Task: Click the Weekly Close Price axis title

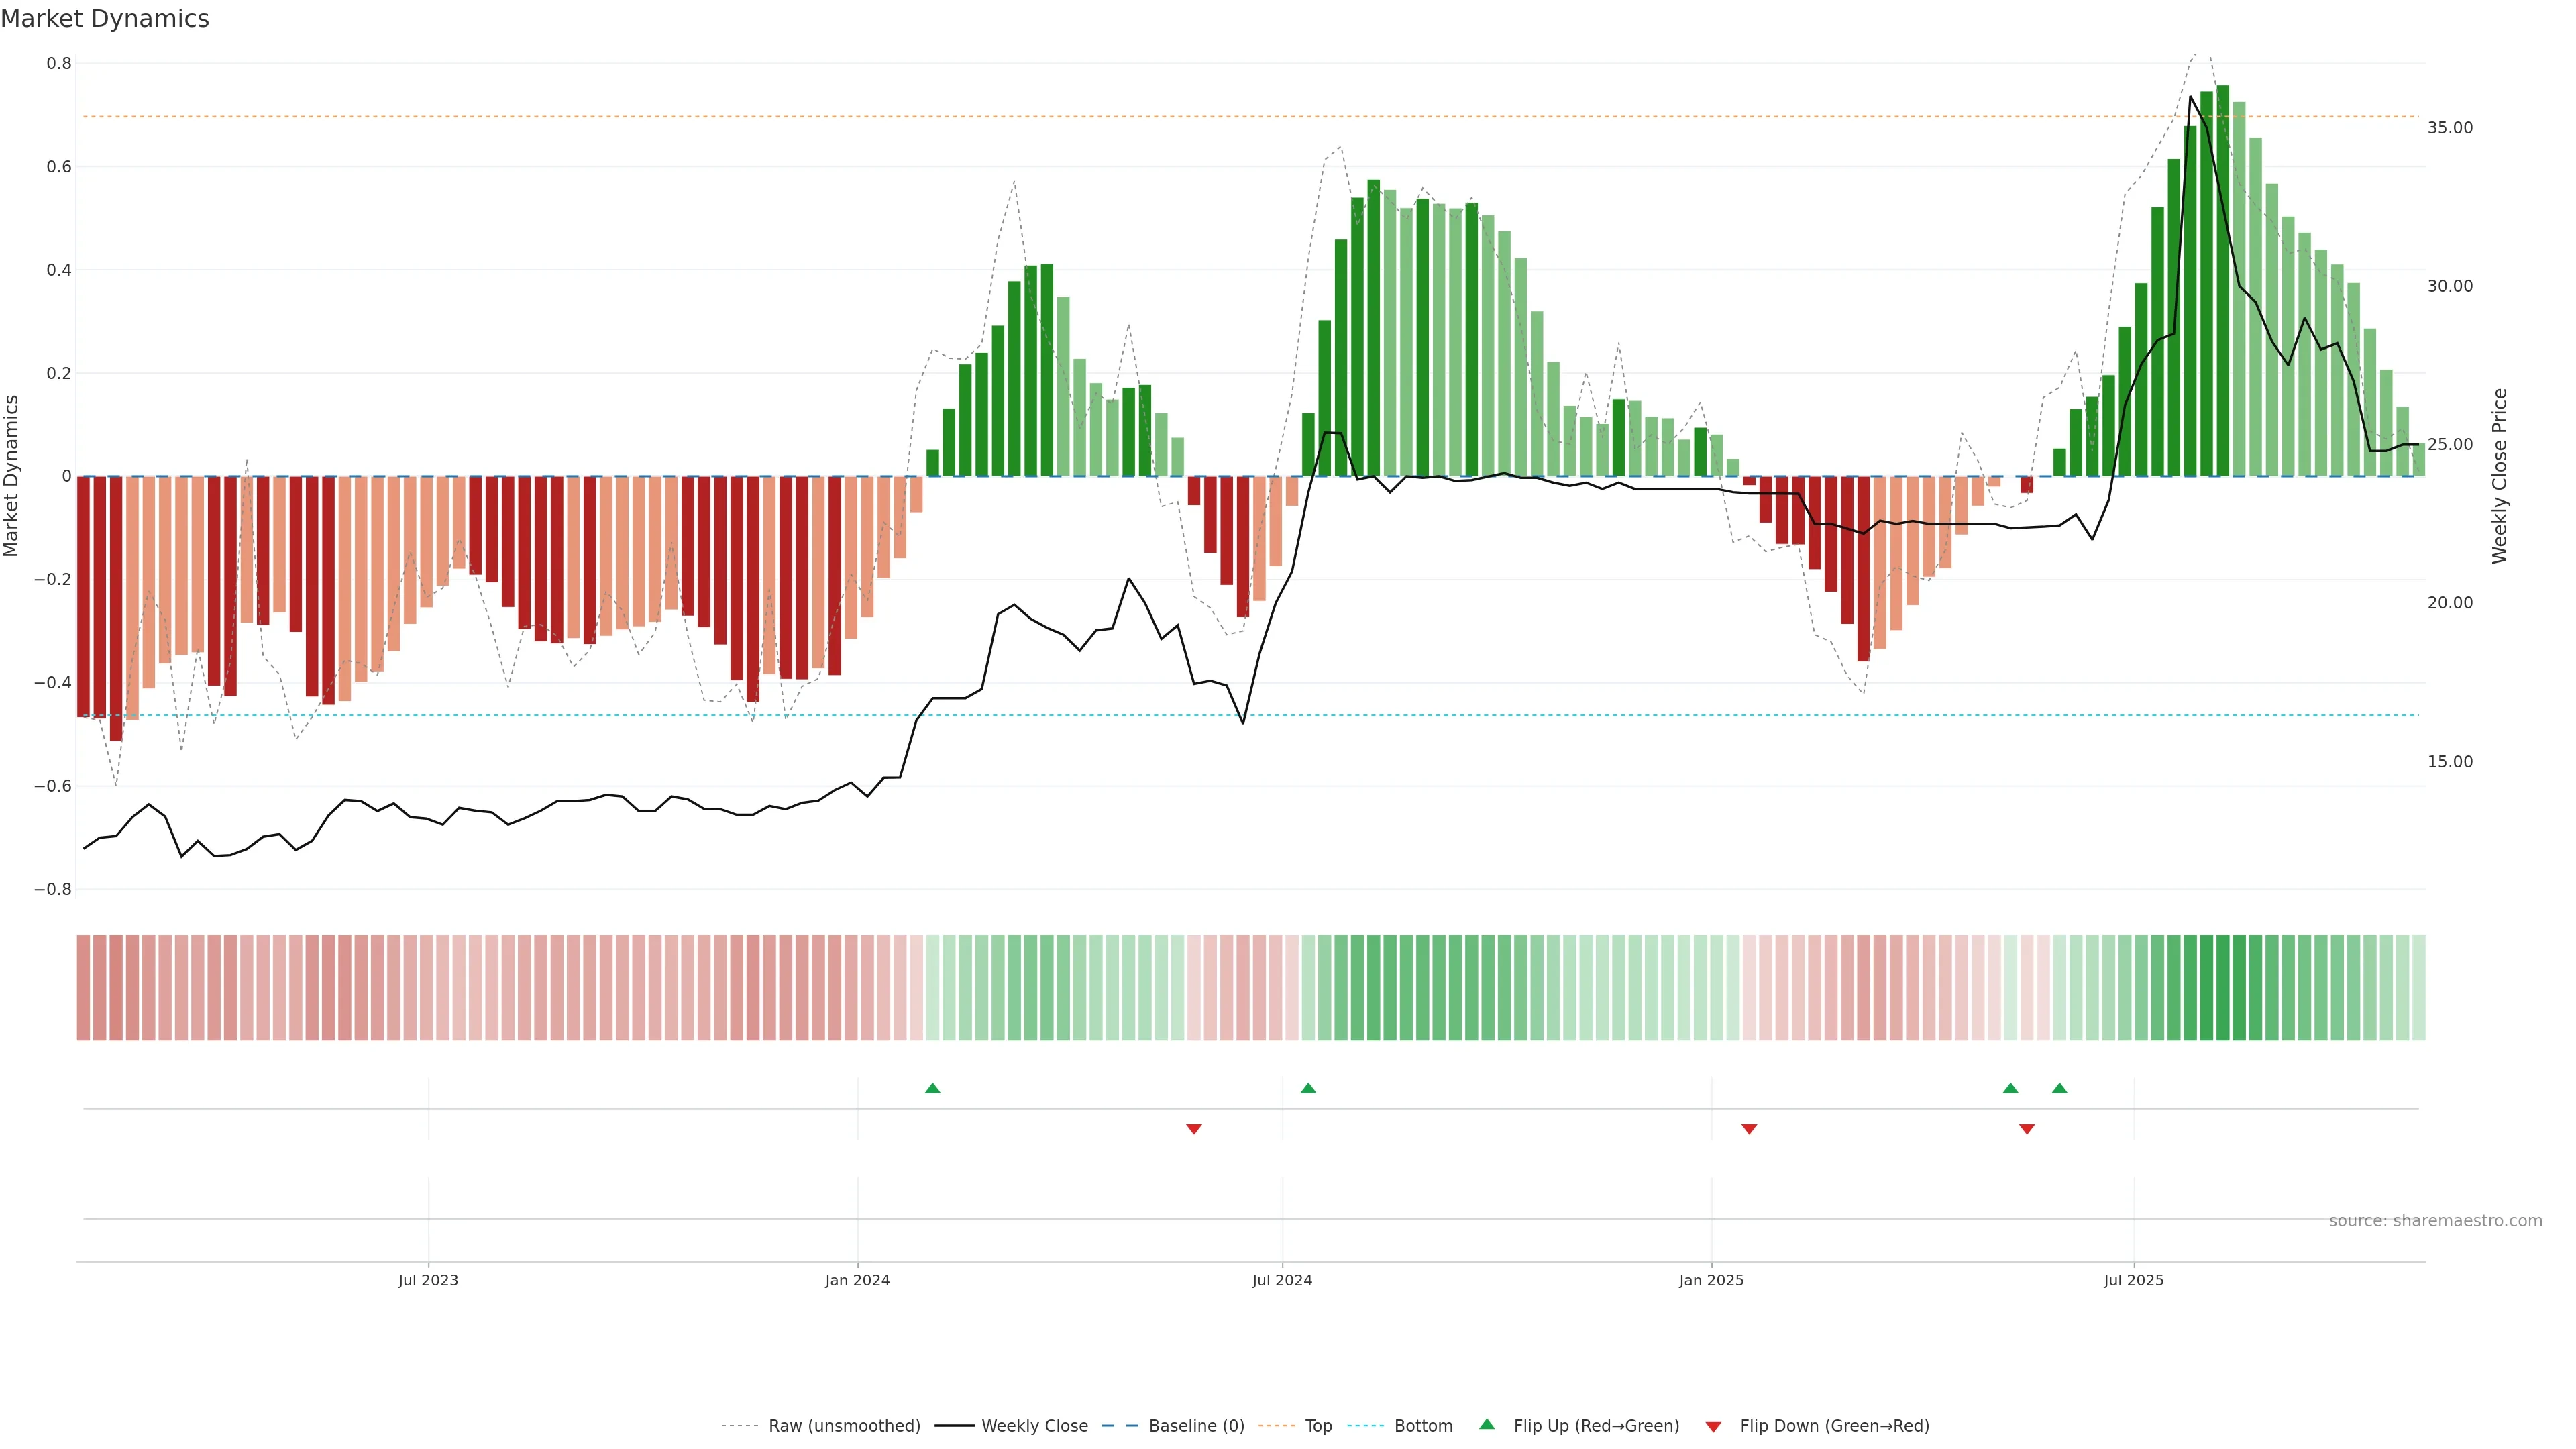Action: pos(2499,476)
